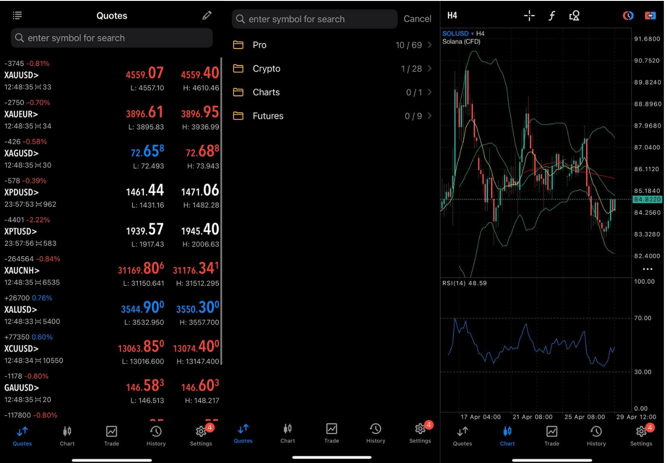The image size is (667, 463).
Task: Open Quotes tab in chart panel bar
Action: click(x=462, y=436)
